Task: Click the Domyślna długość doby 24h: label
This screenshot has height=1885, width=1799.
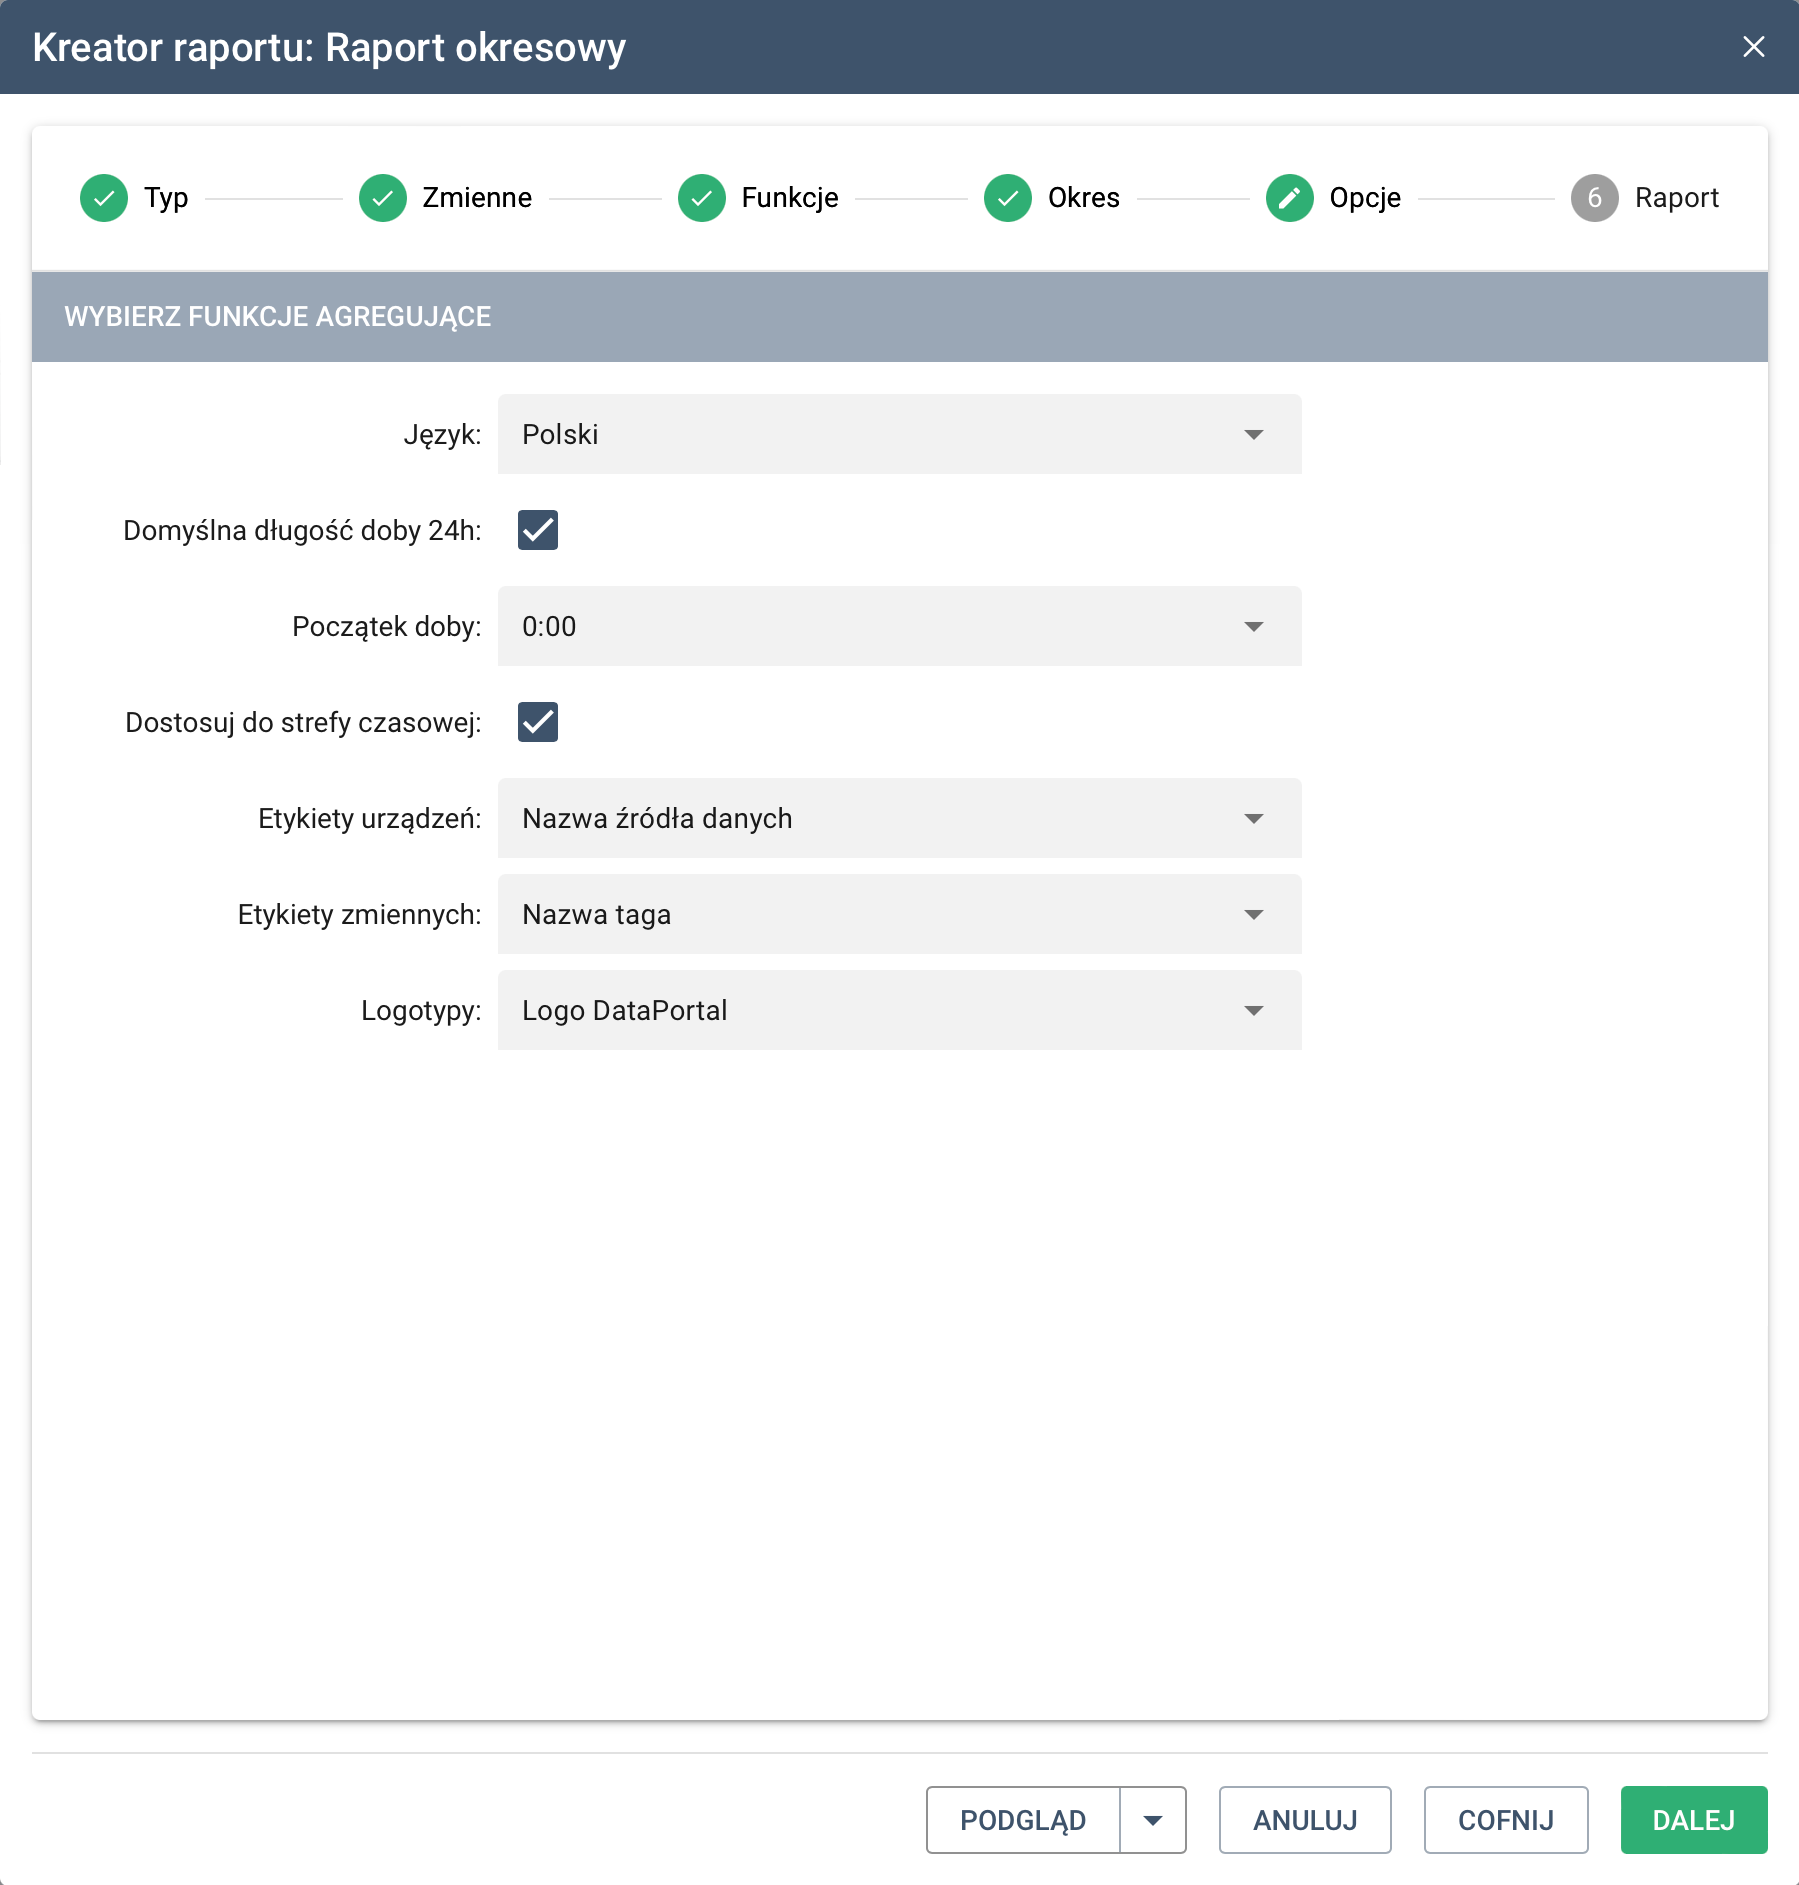Action: point(302,531)
